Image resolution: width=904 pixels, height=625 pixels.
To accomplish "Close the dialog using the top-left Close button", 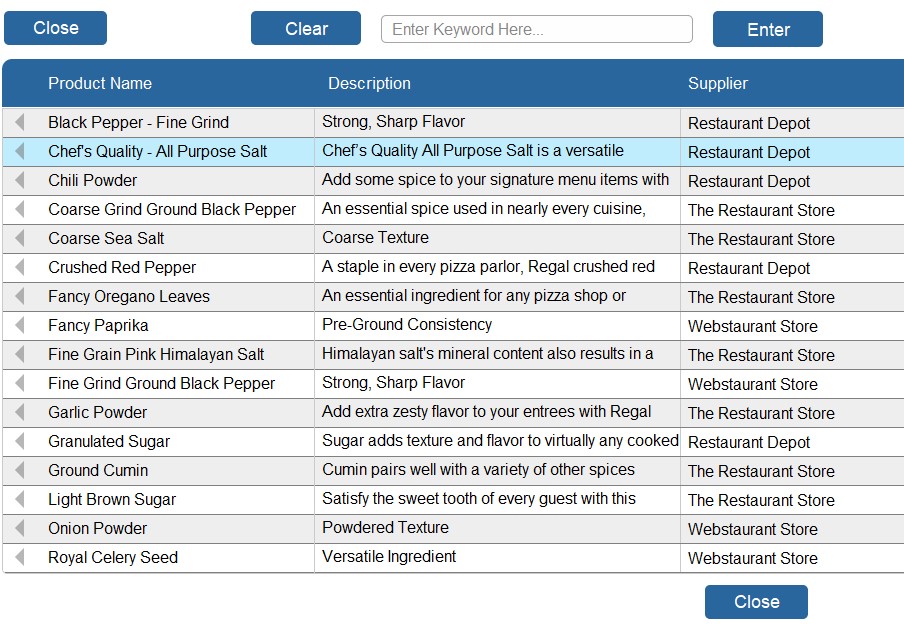I will tap(56, 28).
